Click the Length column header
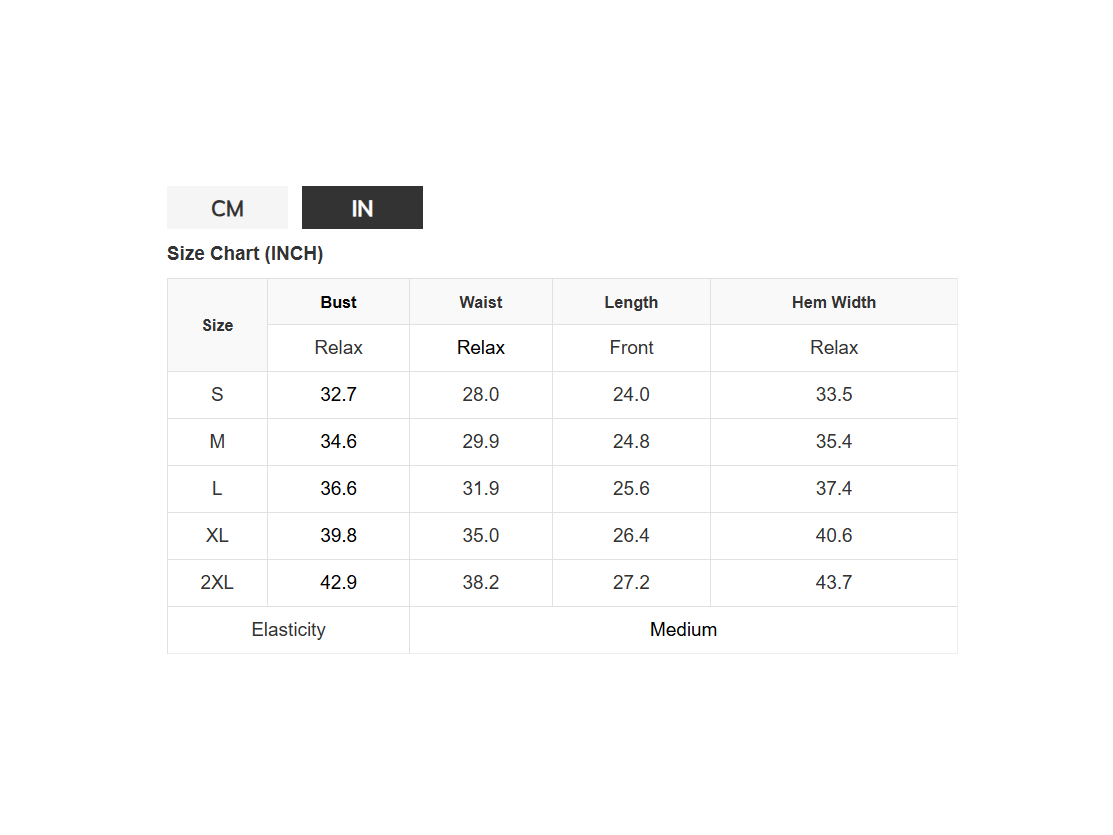The image size is (1113, 835). point(631,302)
